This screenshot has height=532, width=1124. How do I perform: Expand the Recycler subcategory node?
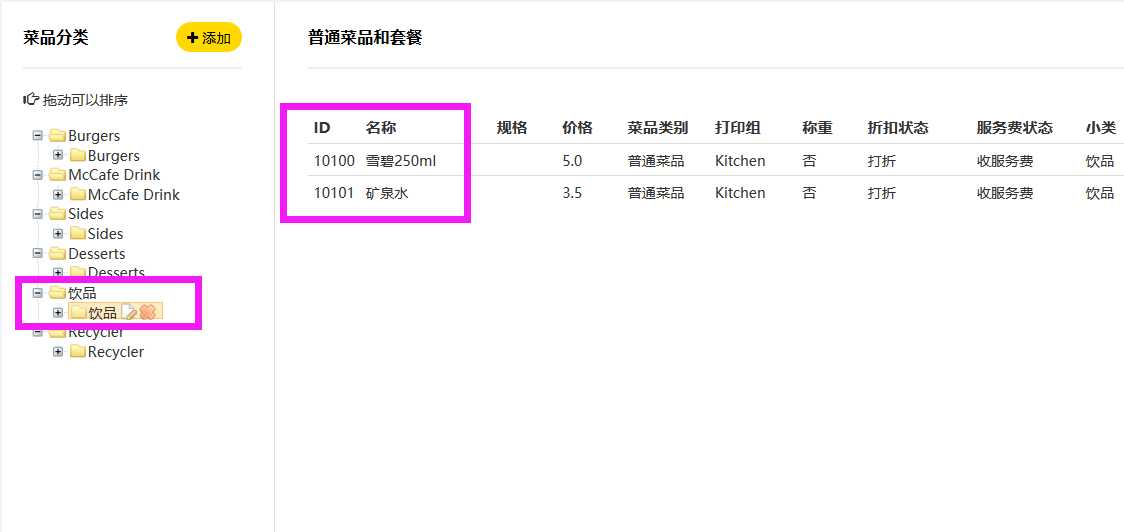(59, 351)
